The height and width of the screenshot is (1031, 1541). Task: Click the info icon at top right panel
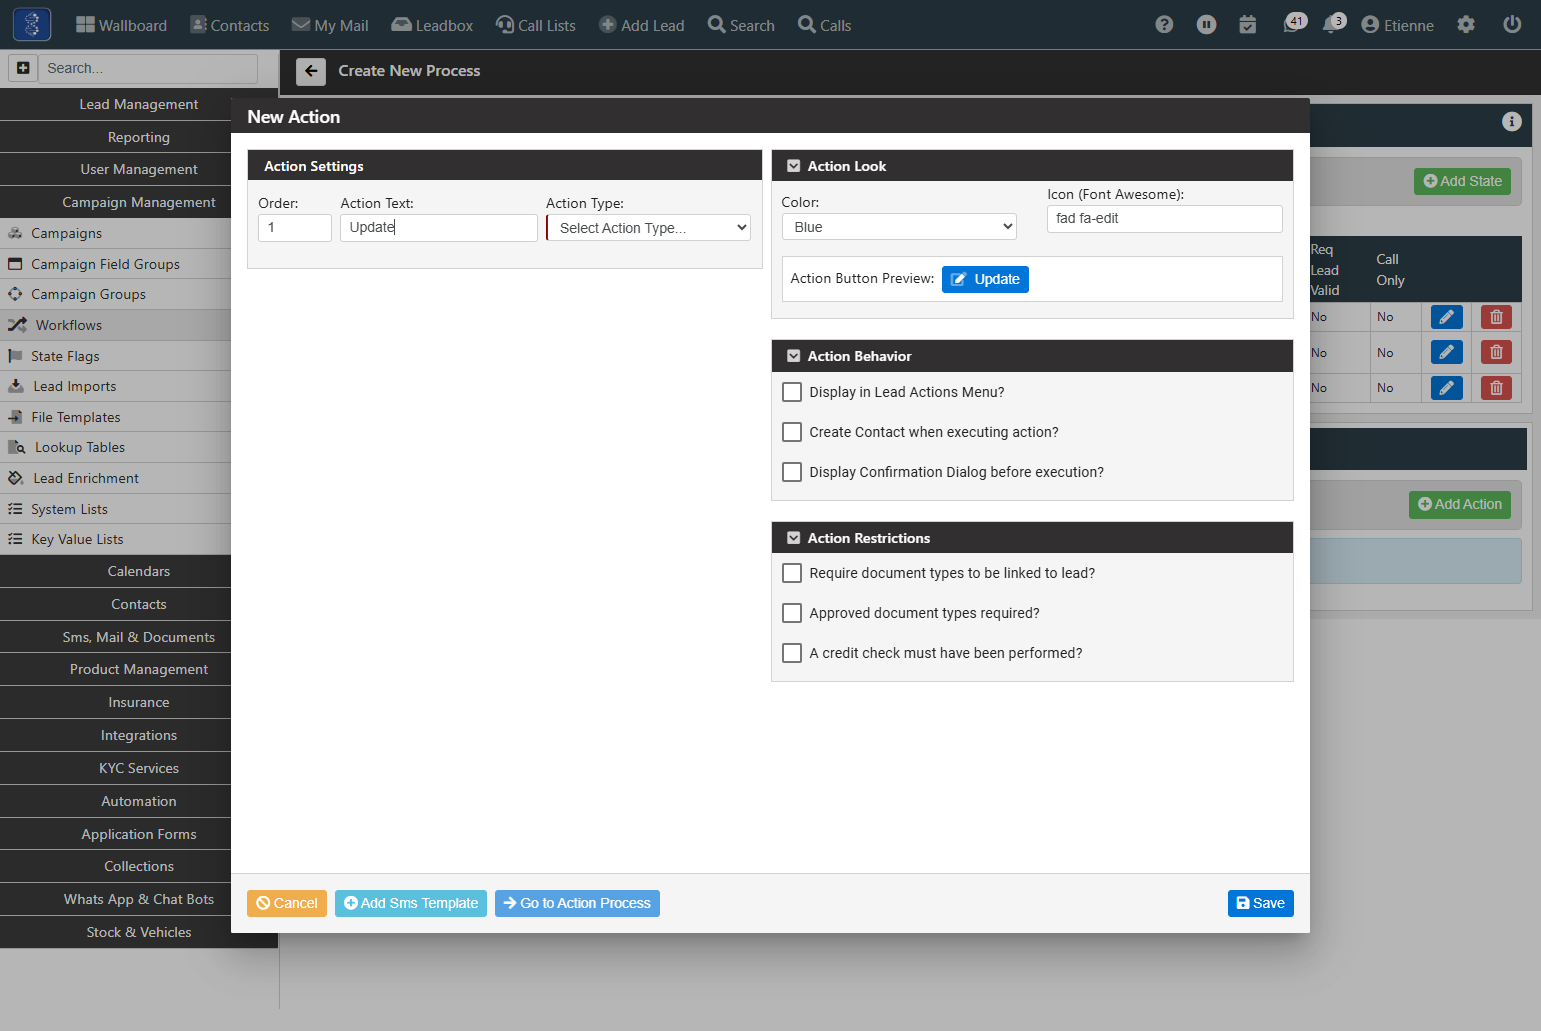[1511, 121]
